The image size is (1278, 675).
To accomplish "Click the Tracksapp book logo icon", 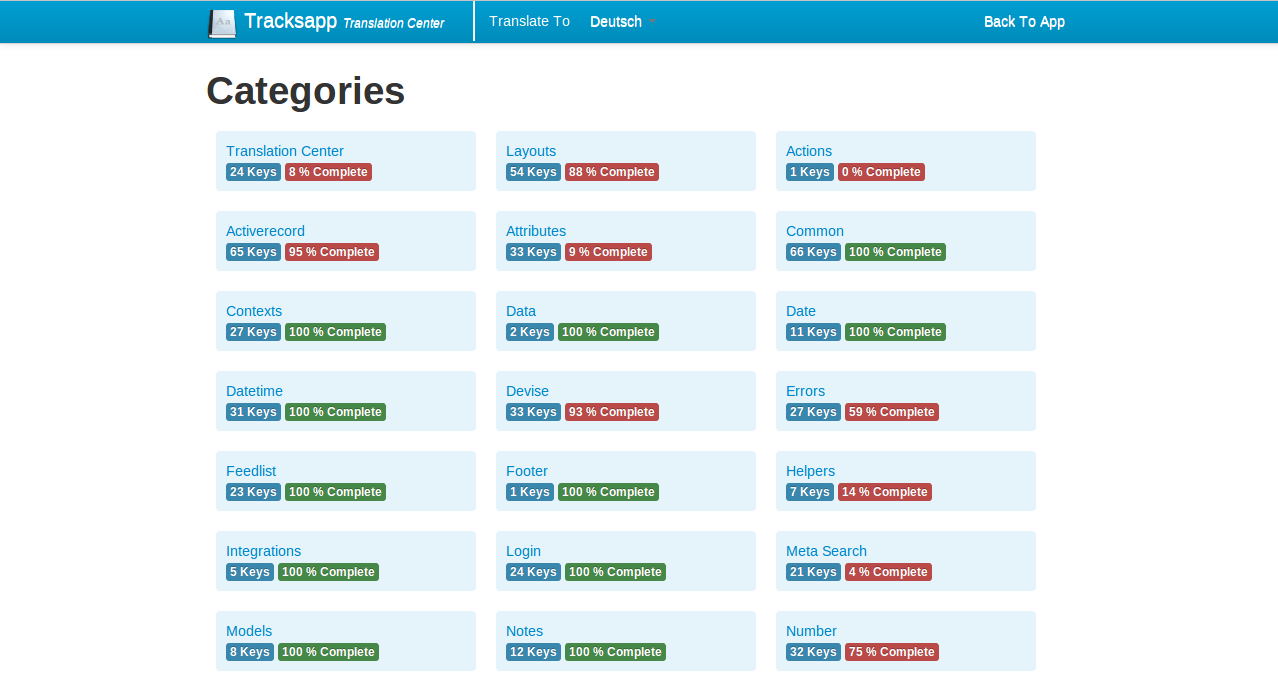I will [222, 23].
